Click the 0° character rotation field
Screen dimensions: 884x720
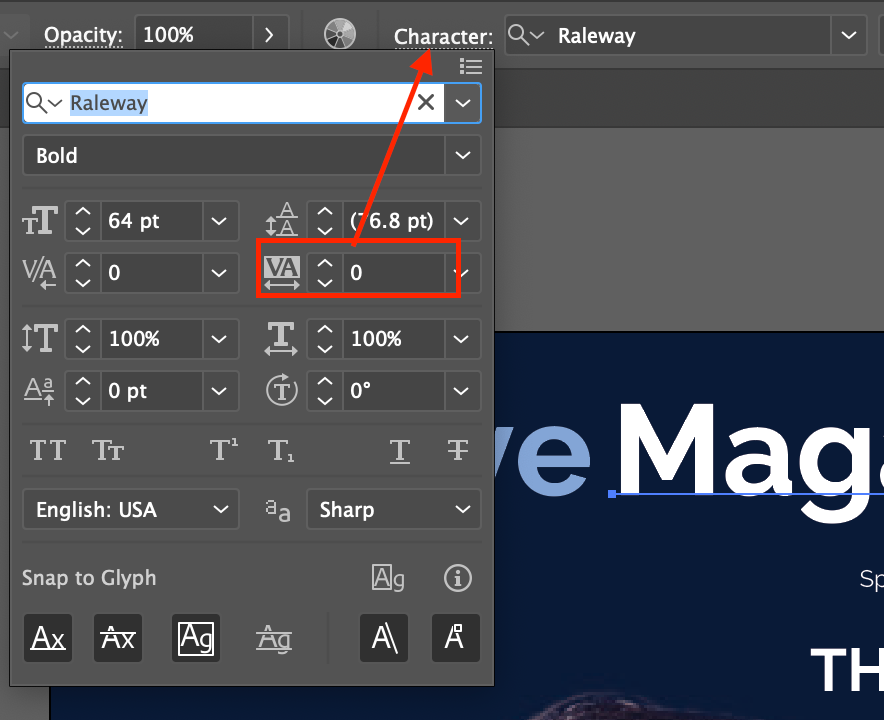(393, 391)
